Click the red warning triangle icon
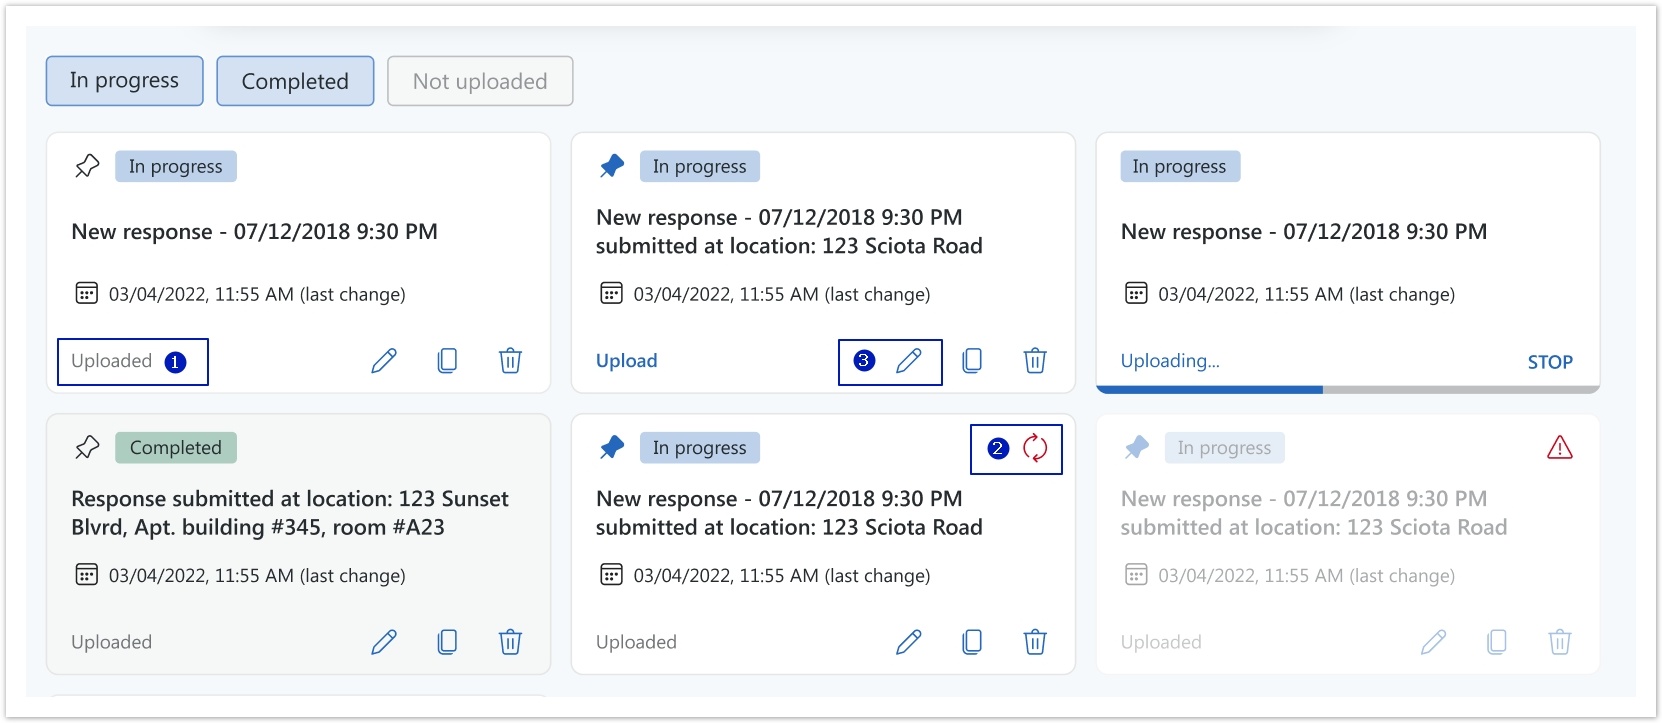 [x=1559, y=448]
